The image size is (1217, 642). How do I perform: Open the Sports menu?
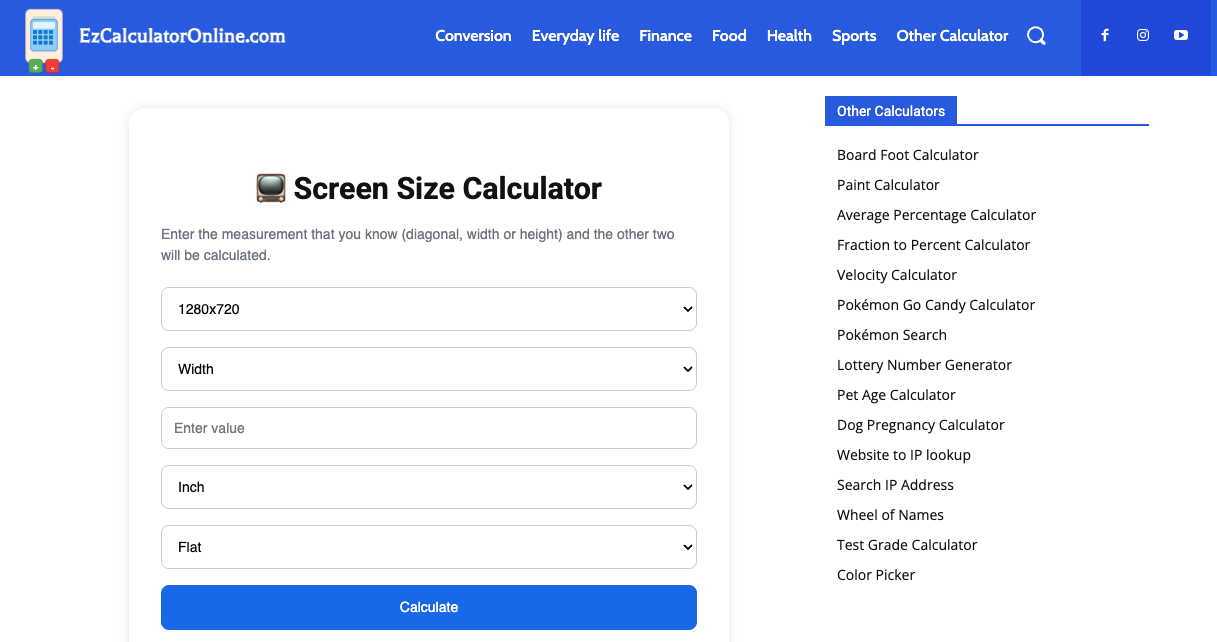853,35
